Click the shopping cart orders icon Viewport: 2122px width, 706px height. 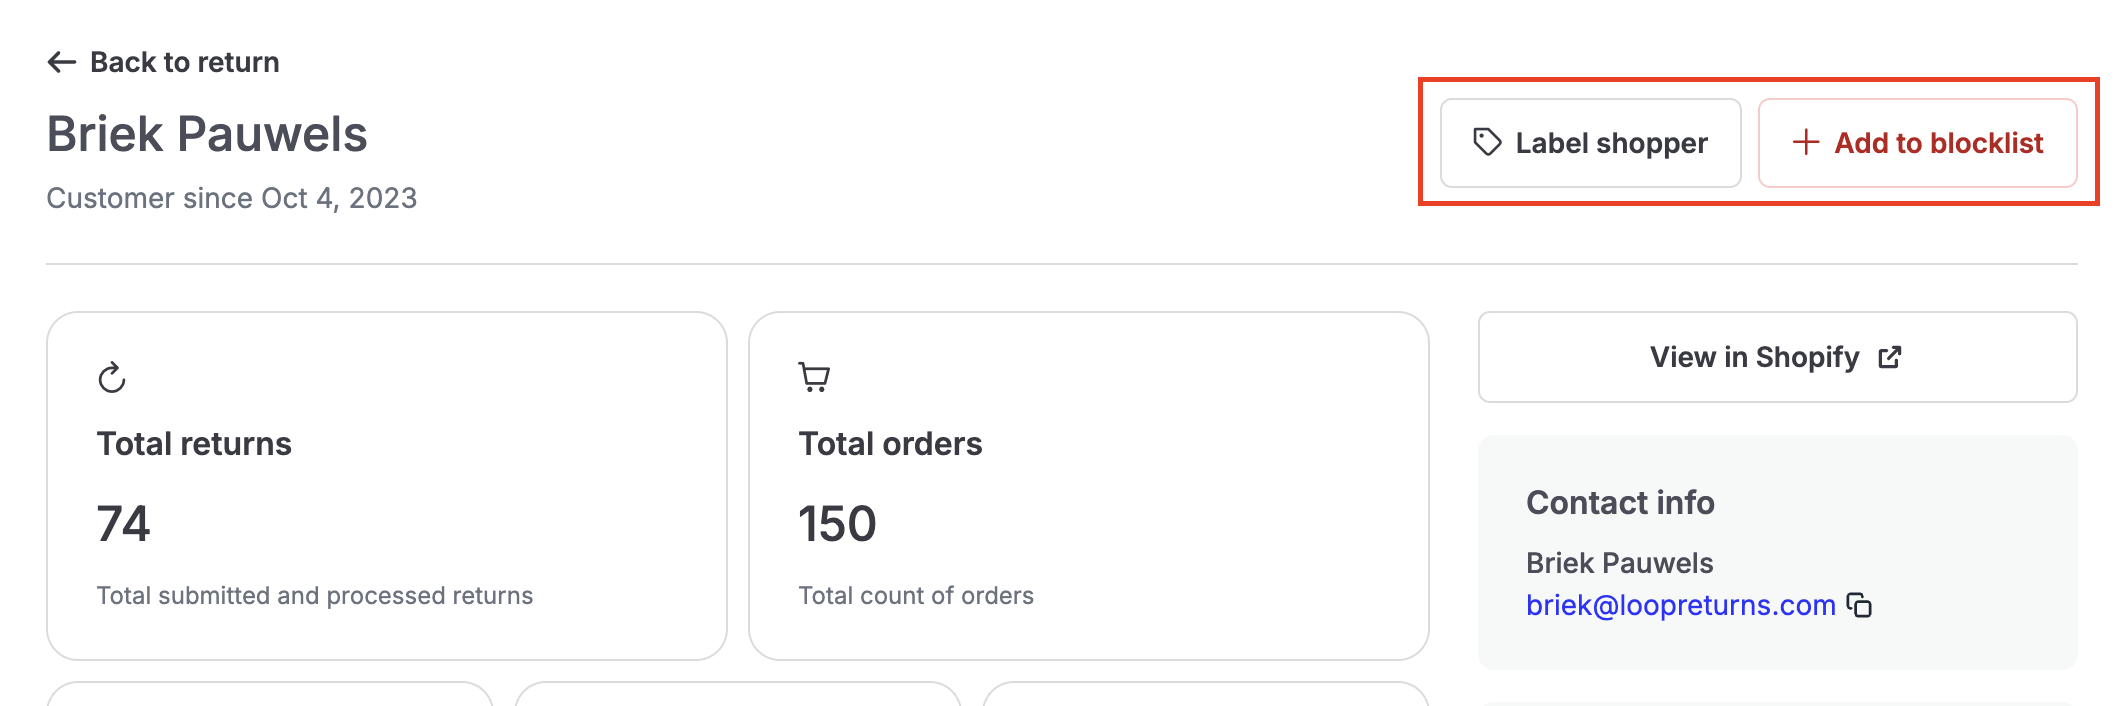click(814, 377)
